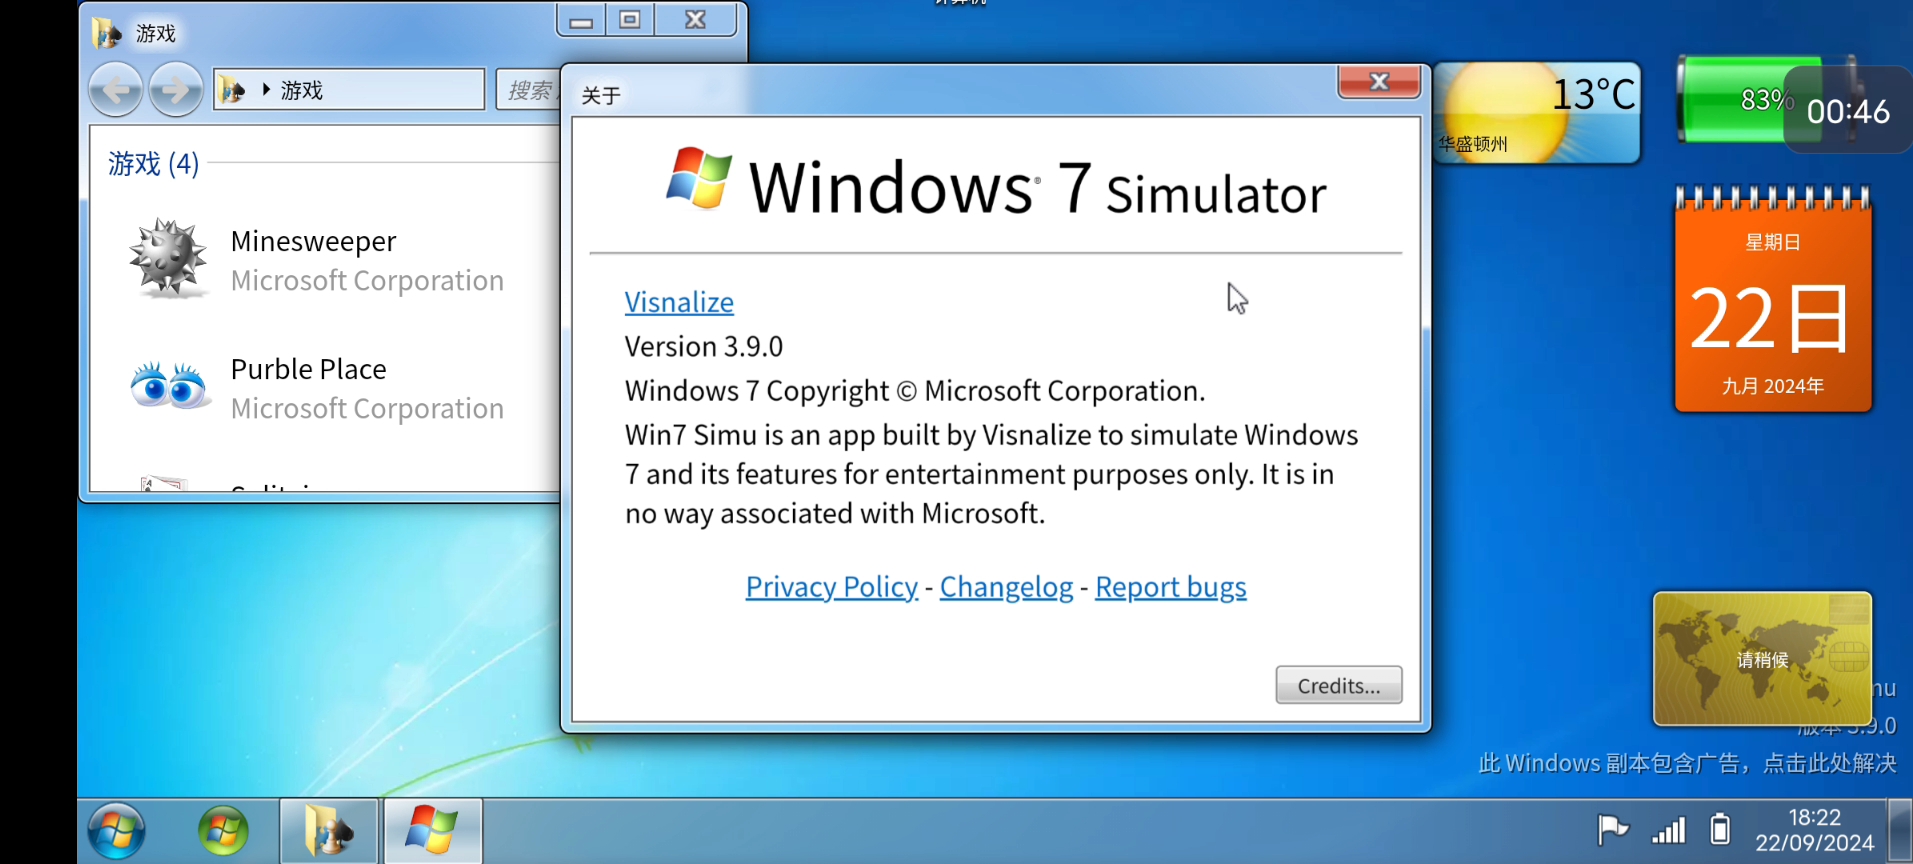The image size is (1913, 864).
Task: Click Games folder icon in address bar
Action: (233, 90)
